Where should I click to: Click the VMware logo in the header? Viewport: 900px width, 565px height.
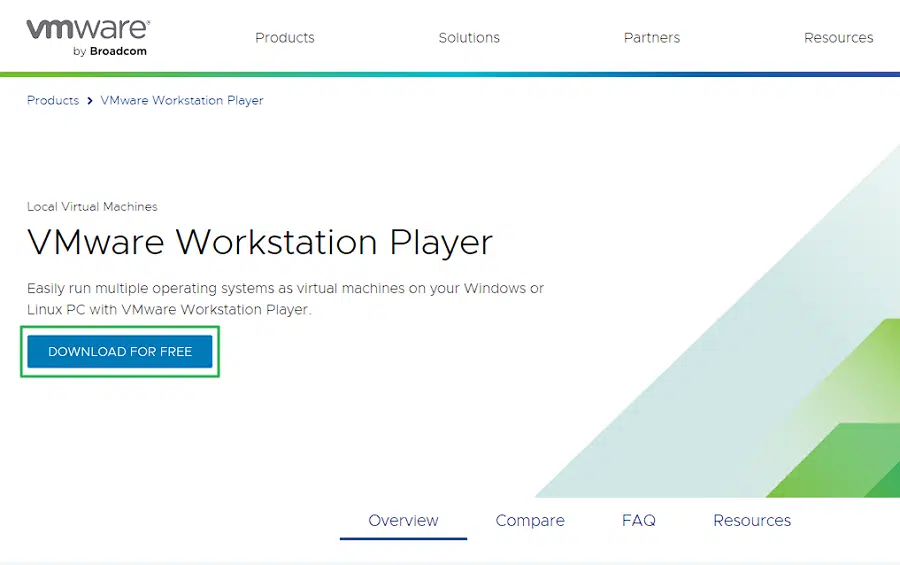coord(86,29)
